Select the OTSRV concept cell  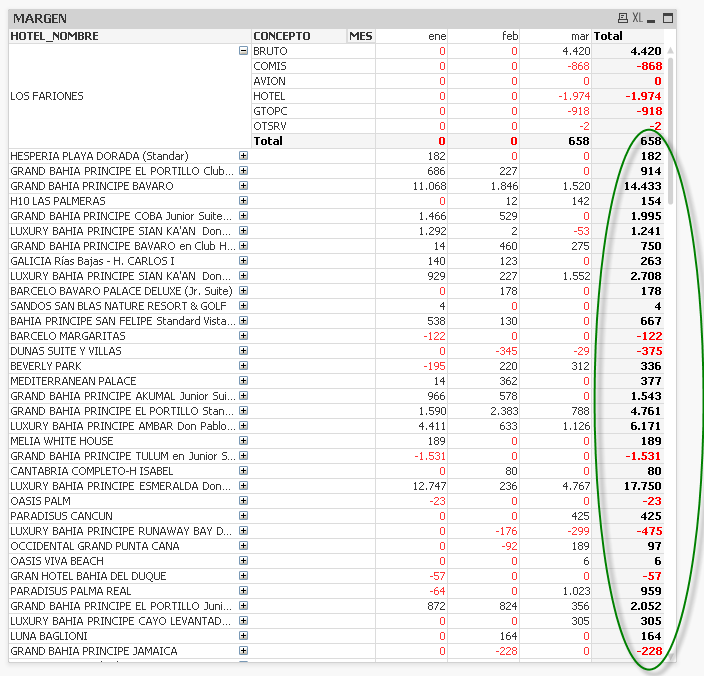click(x=313, y=126)
